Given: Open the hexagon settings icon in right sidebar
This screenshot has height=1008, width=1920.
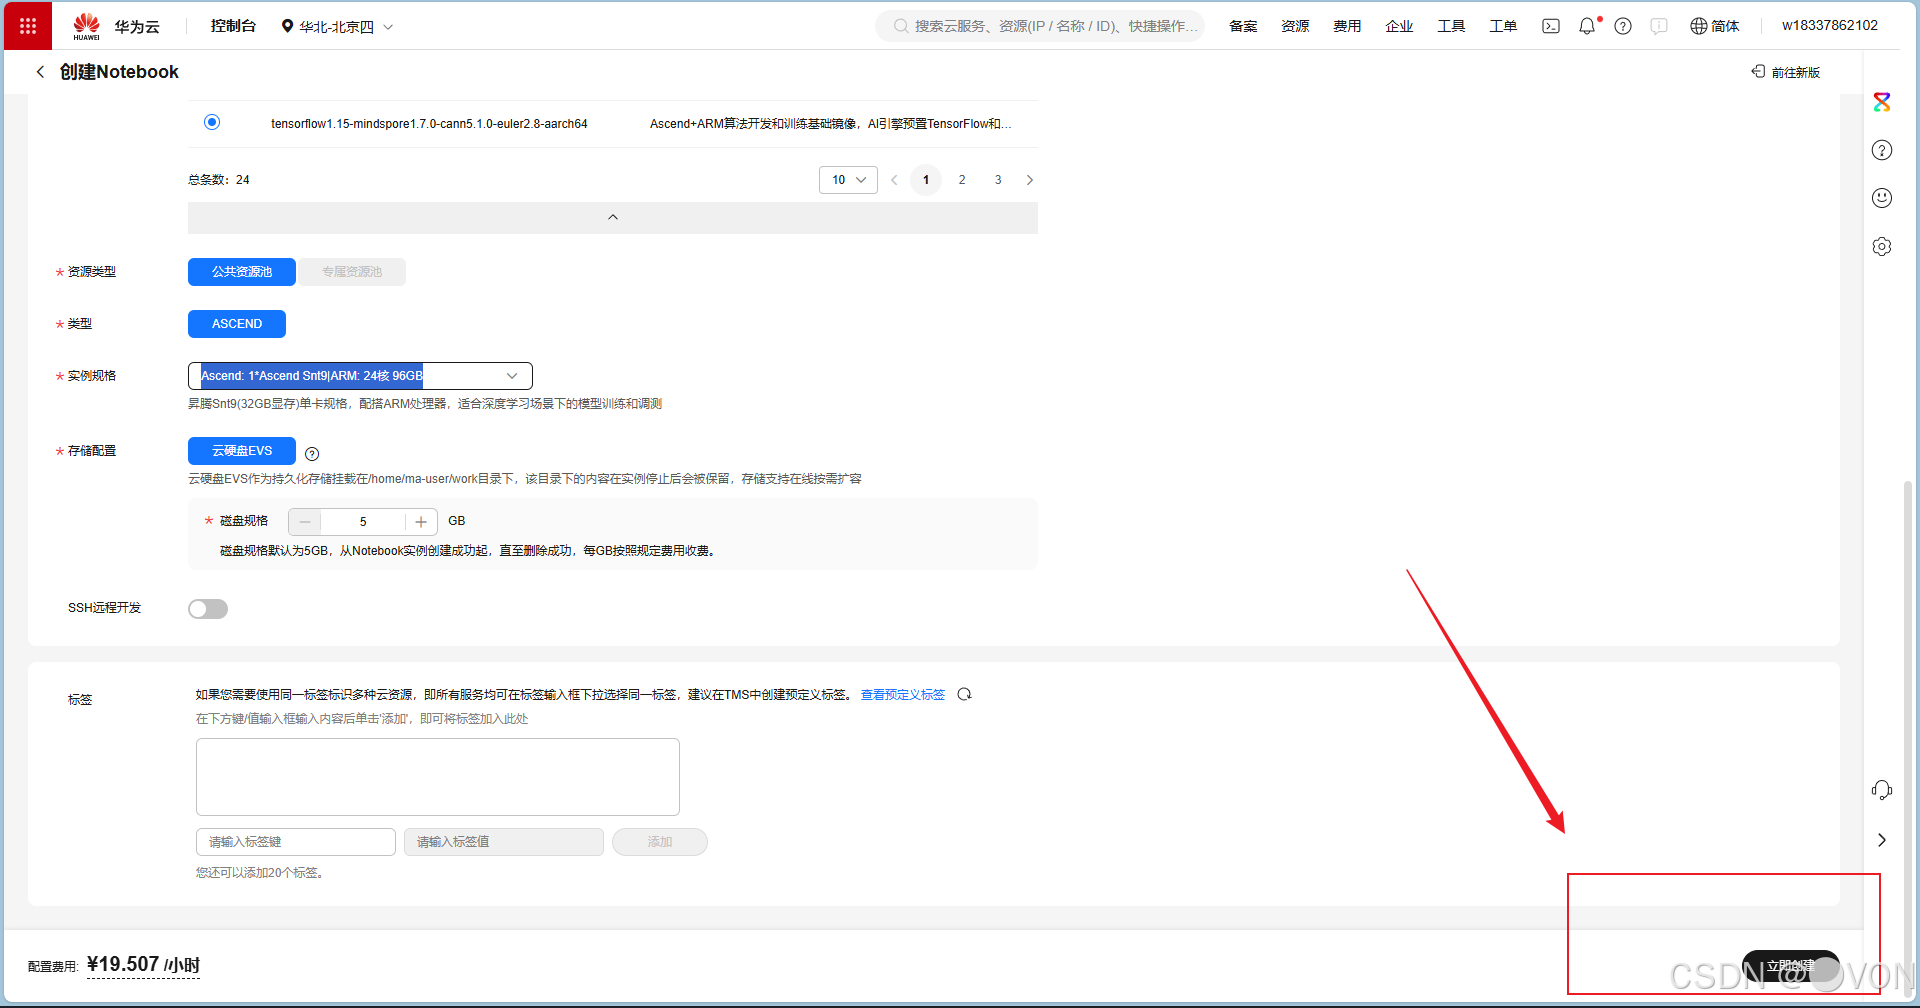Looking at the screenshot, I should pos(1882,246).
